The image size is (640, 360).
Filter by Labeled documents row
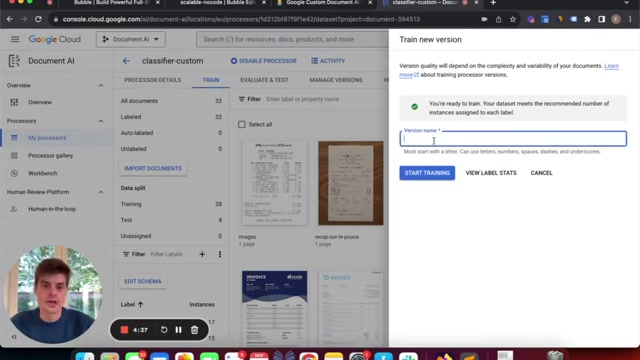171,117
